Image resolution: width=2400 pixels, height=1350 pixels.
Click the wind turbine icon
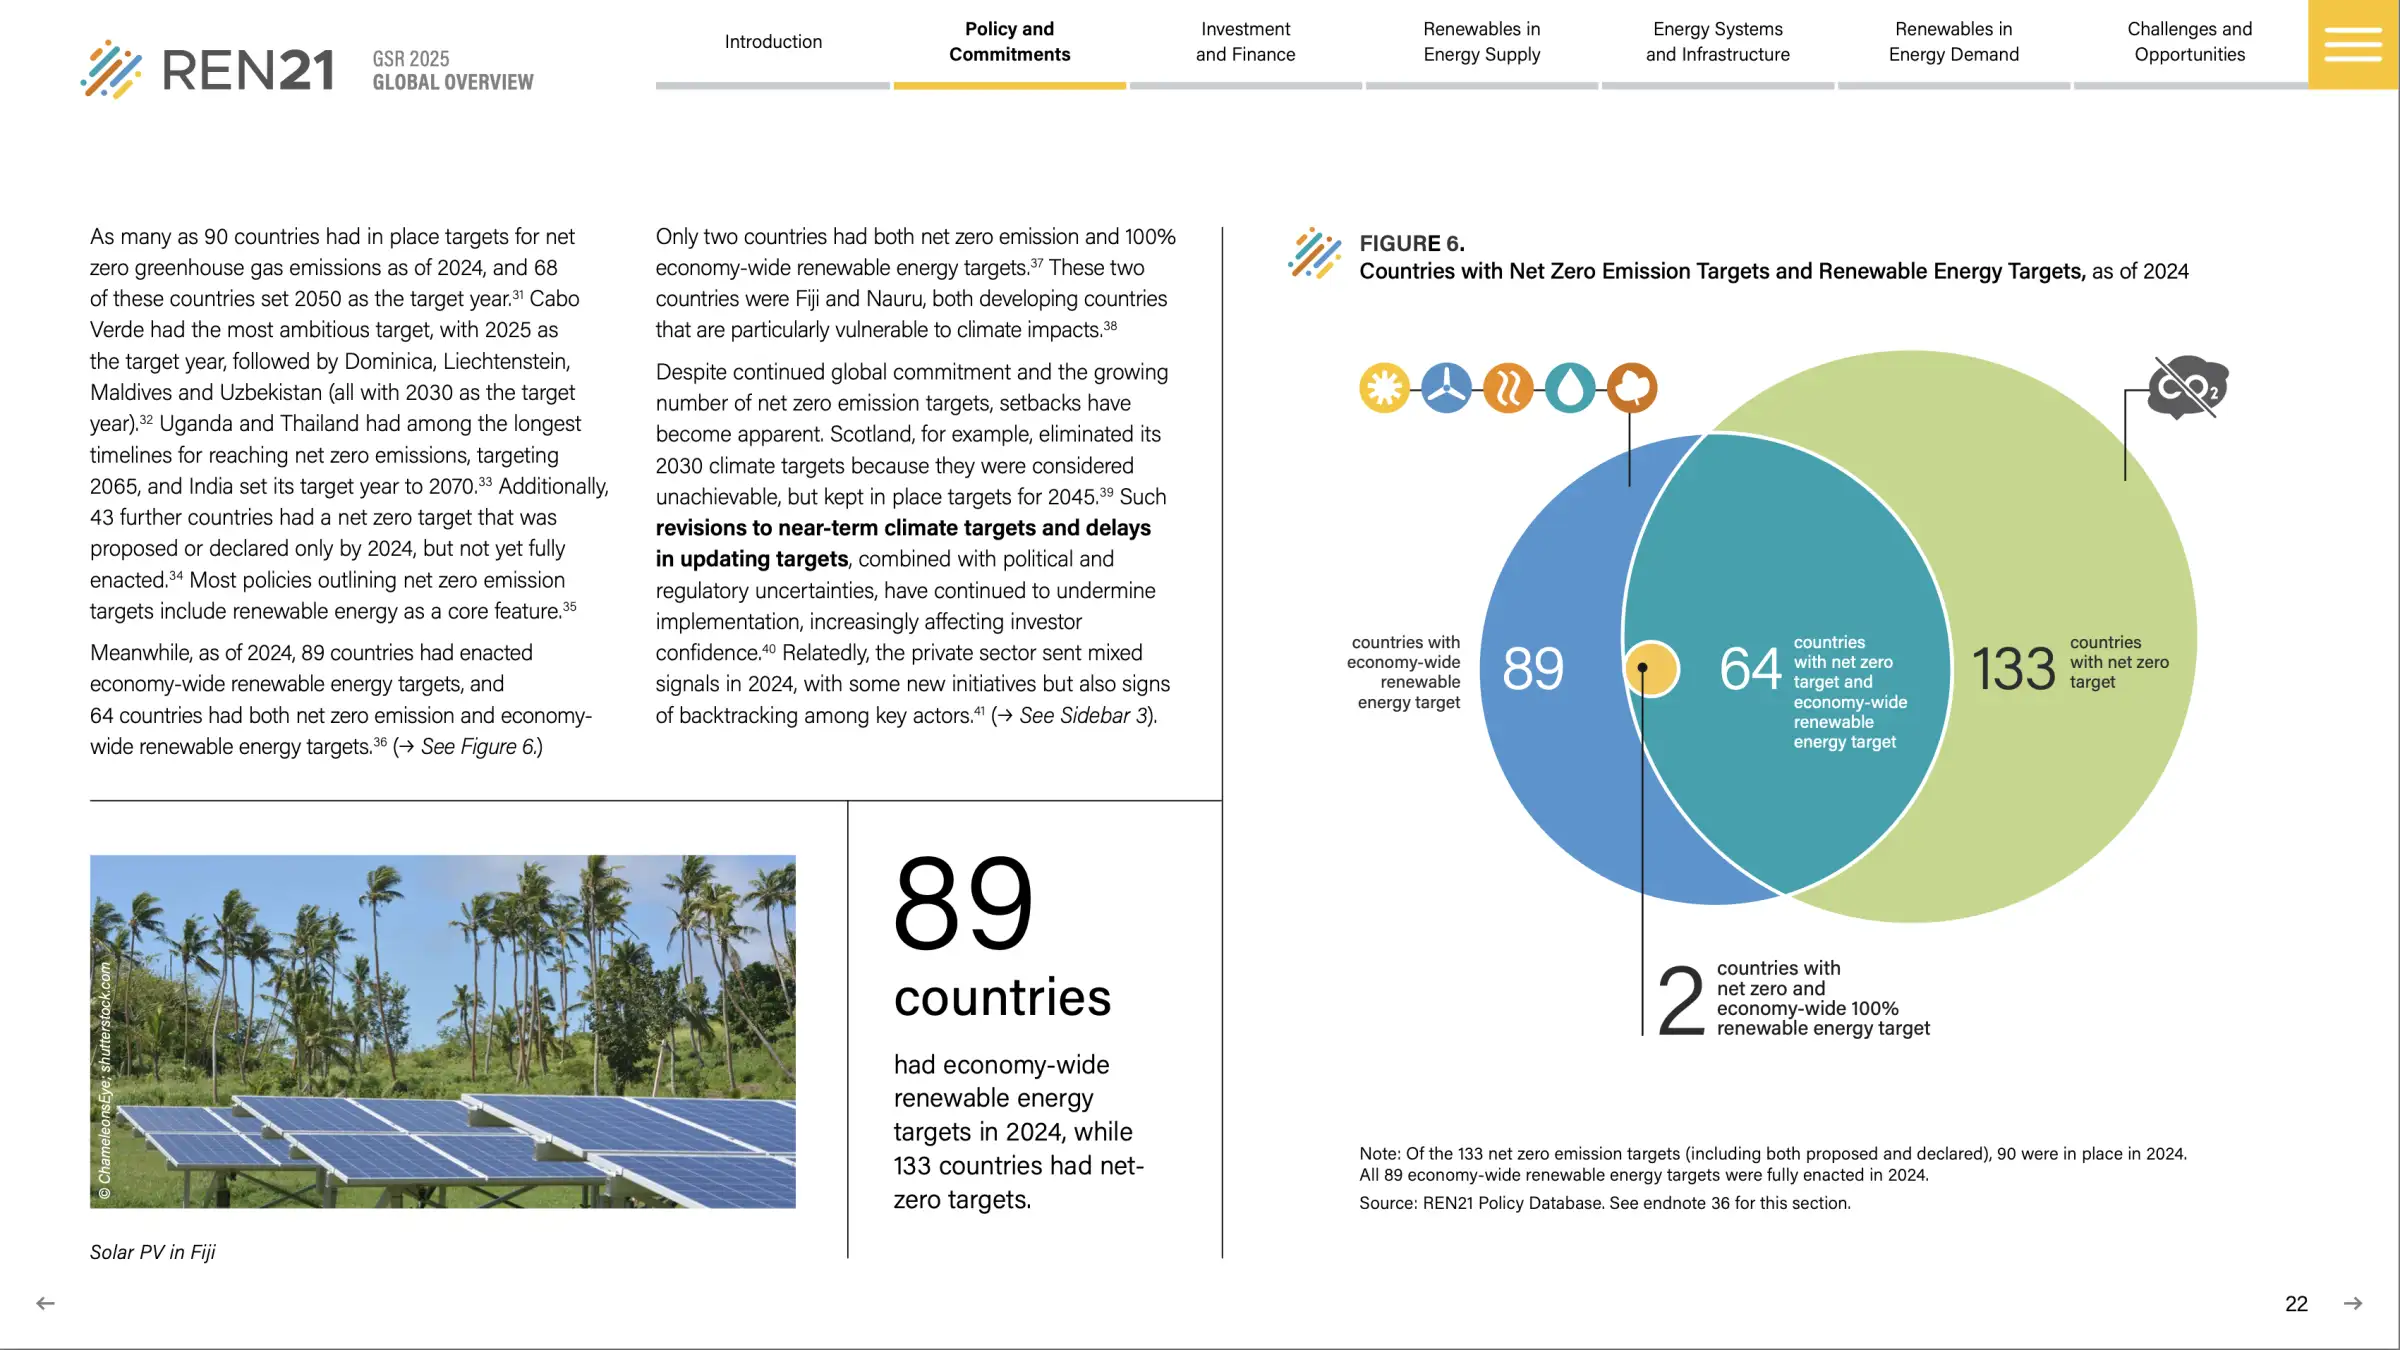point(1446,388)
